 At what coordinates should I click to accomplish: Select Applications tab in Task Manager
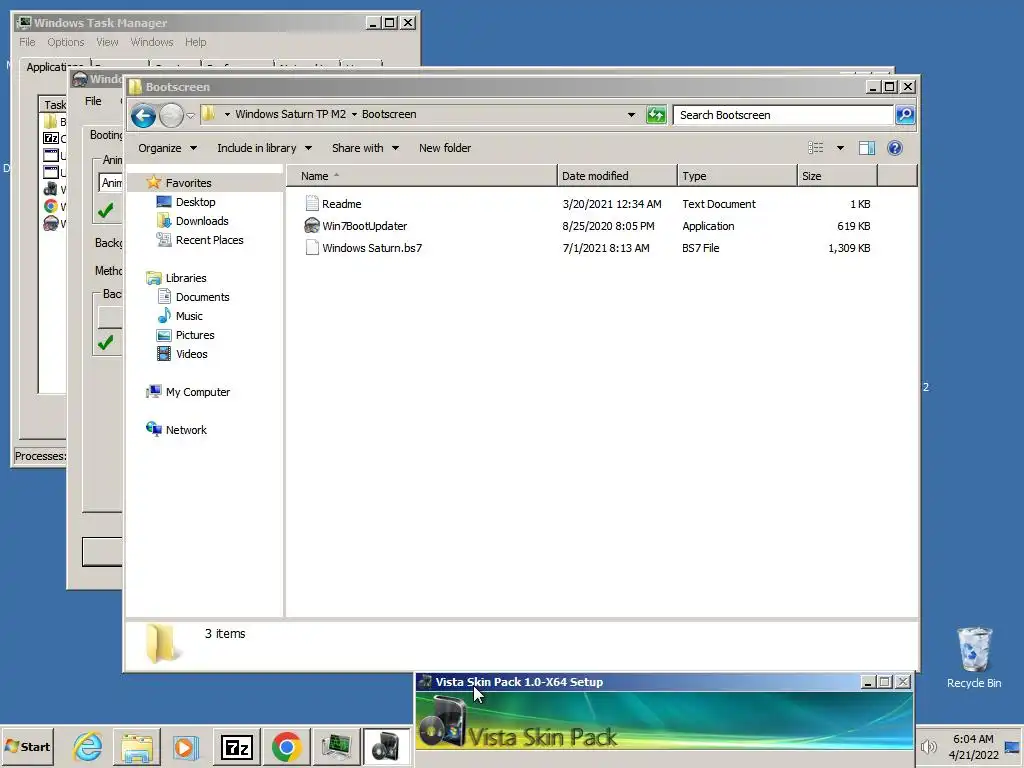[x=54, y=67]
